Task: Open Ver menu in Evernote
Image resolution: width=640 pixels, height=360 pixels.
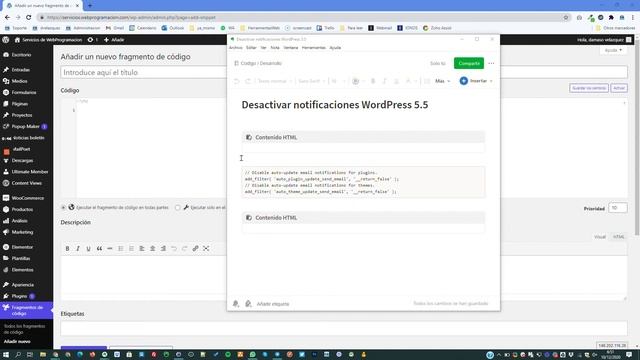Action: (263, 48)
